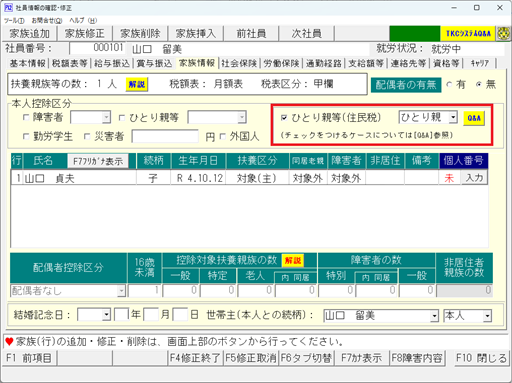Click F7カナ表示 function key
Image resolution: width=512 pixels, height=383 pixels.
361,358
